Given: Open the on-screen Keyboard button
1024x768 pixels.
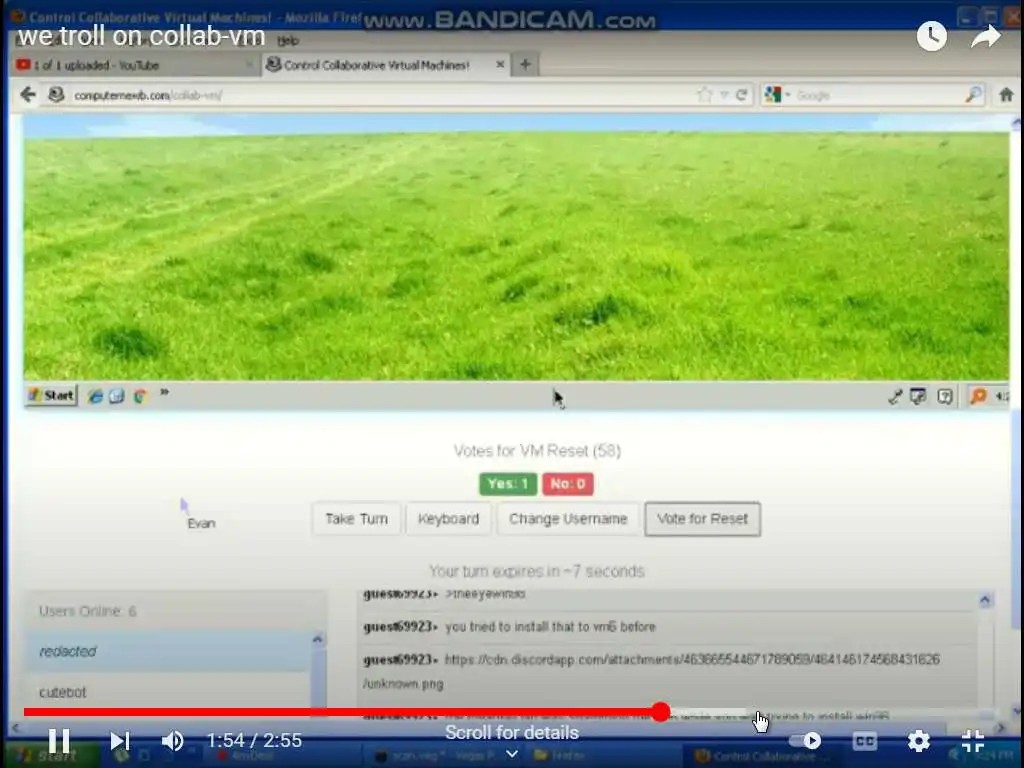Looking at the screenshot, I should coord(448,519).
